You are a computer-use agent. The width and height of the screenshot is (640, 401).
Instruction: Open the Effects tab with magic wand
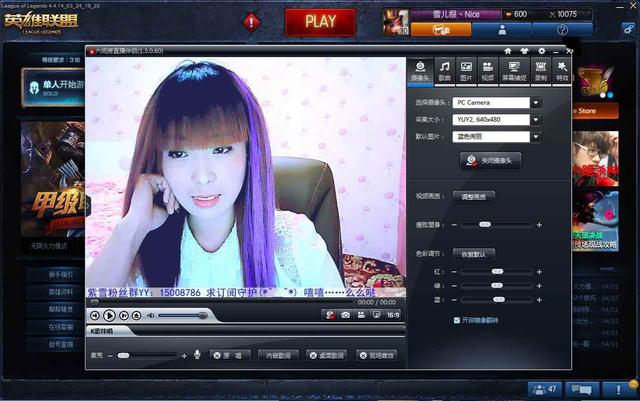point(562,71)
